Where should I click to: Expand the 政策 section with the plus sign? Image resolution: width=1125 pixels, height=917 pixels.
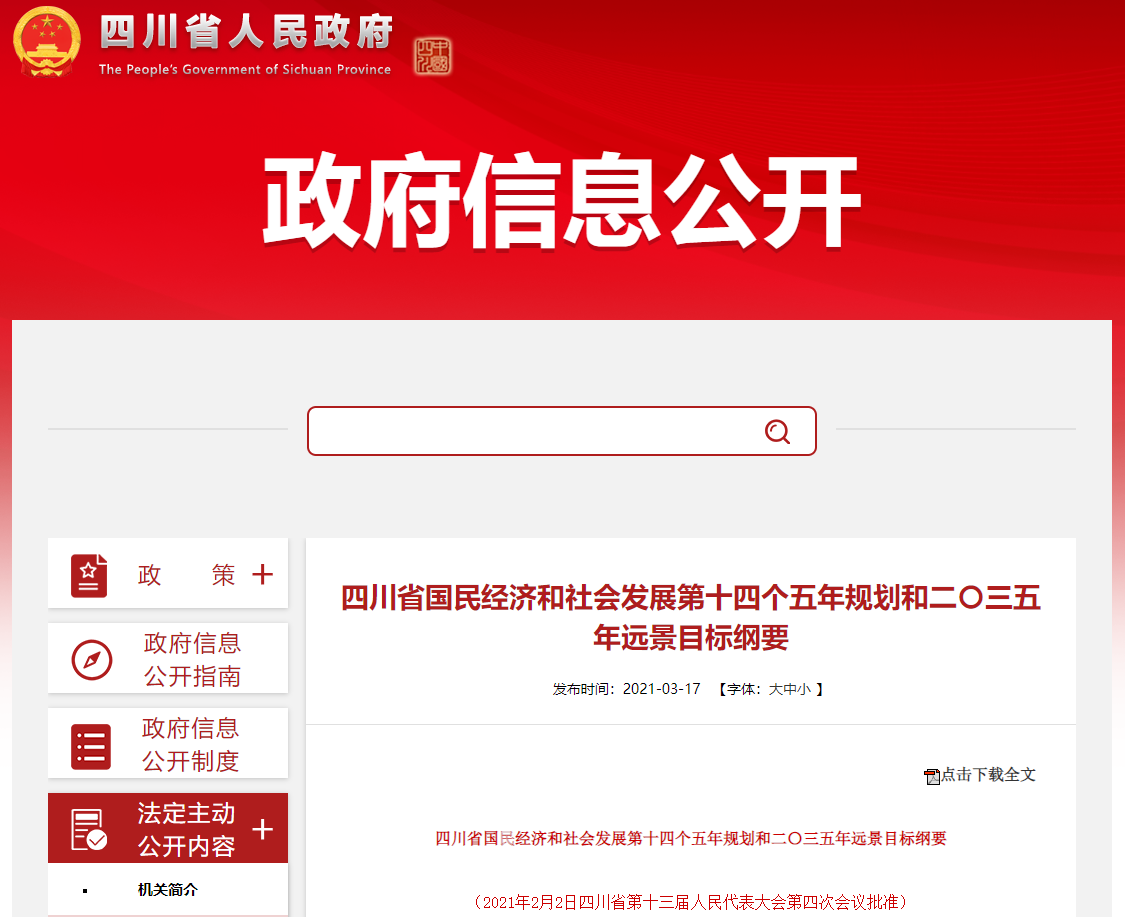click(262, 575)
